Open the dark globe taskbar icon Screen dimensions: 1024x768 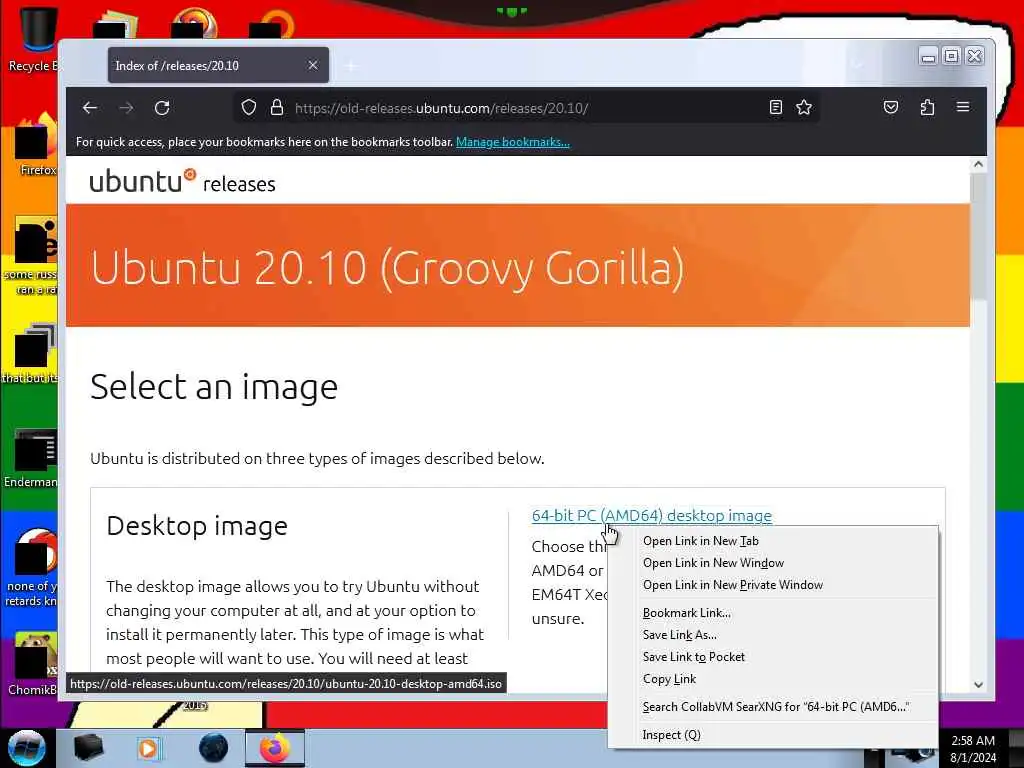tap(214, 748)
